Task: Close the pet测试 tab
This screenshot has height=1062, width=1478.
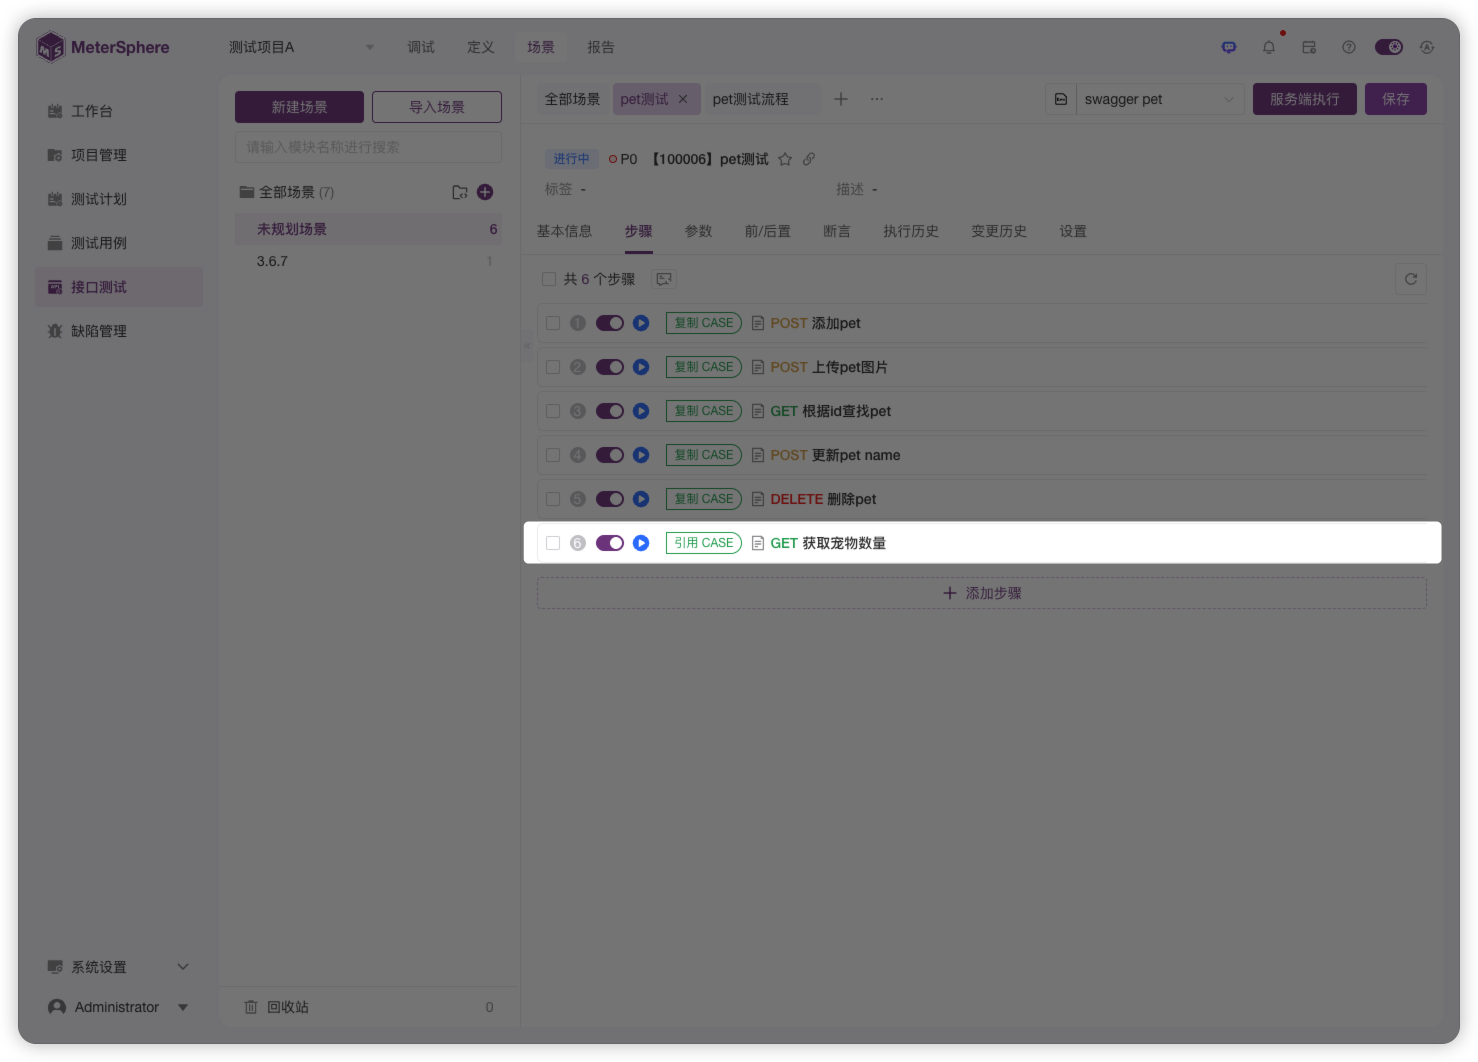Action: point(683,99)
